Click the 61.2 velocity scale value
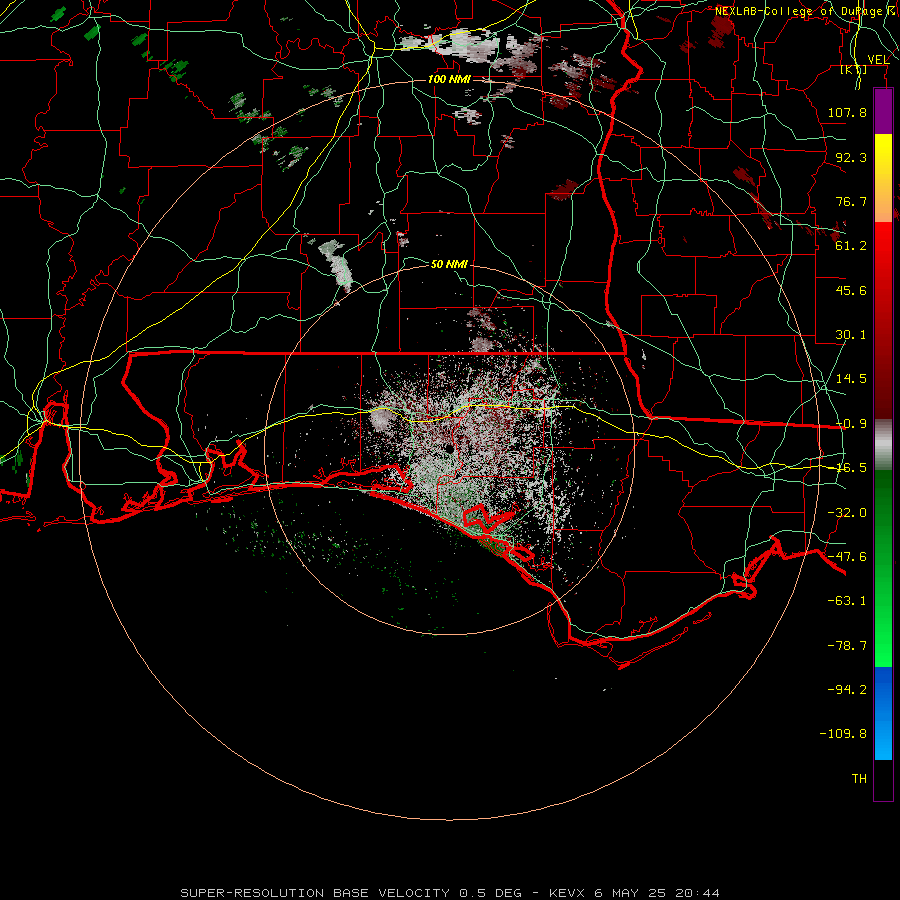 851,246
